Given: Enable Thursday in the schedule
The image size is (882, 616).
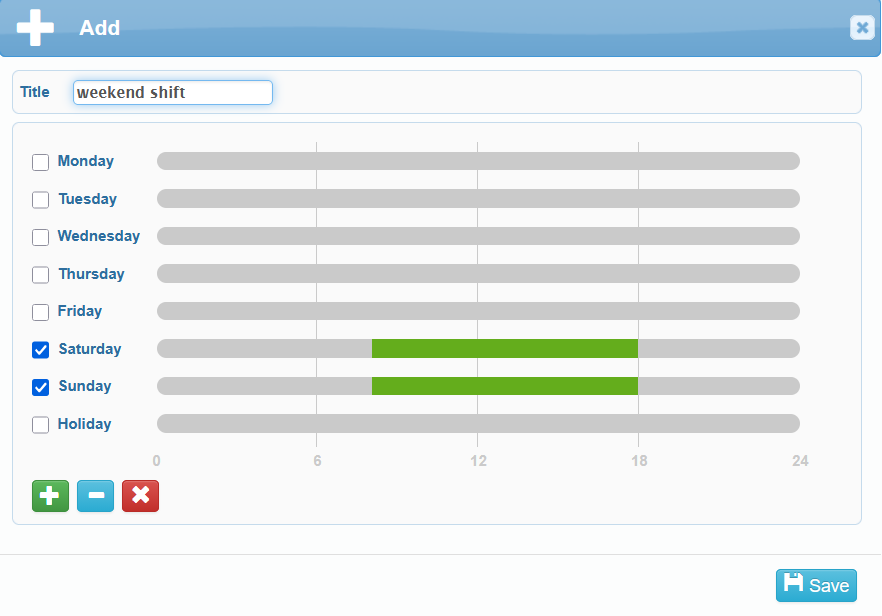Looking at the screenshot, I should point(41,274).
